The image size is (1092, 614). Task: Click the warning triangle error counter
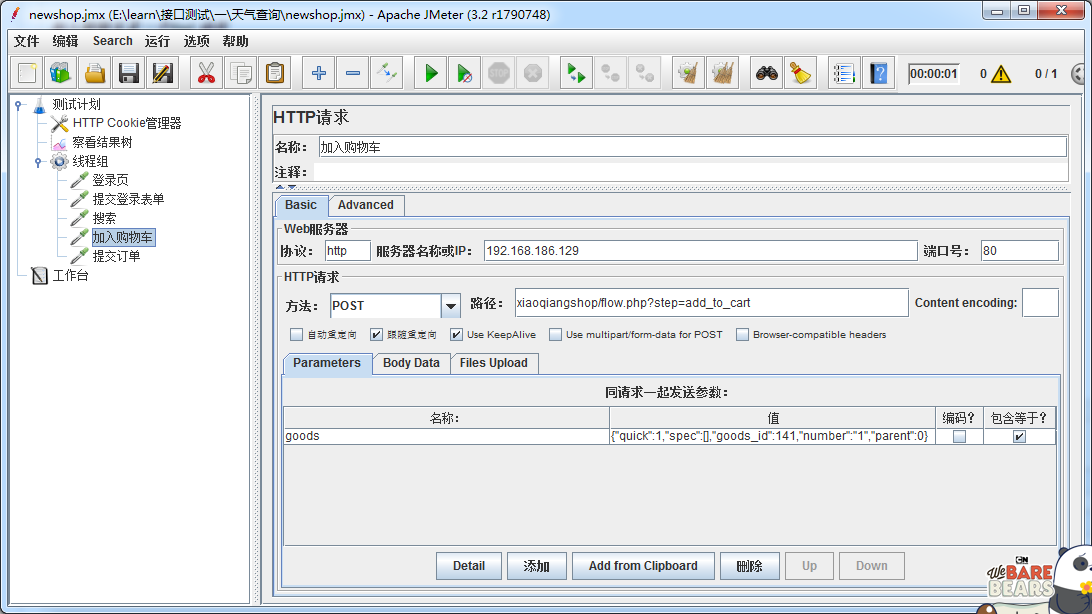pos(1001,74)
